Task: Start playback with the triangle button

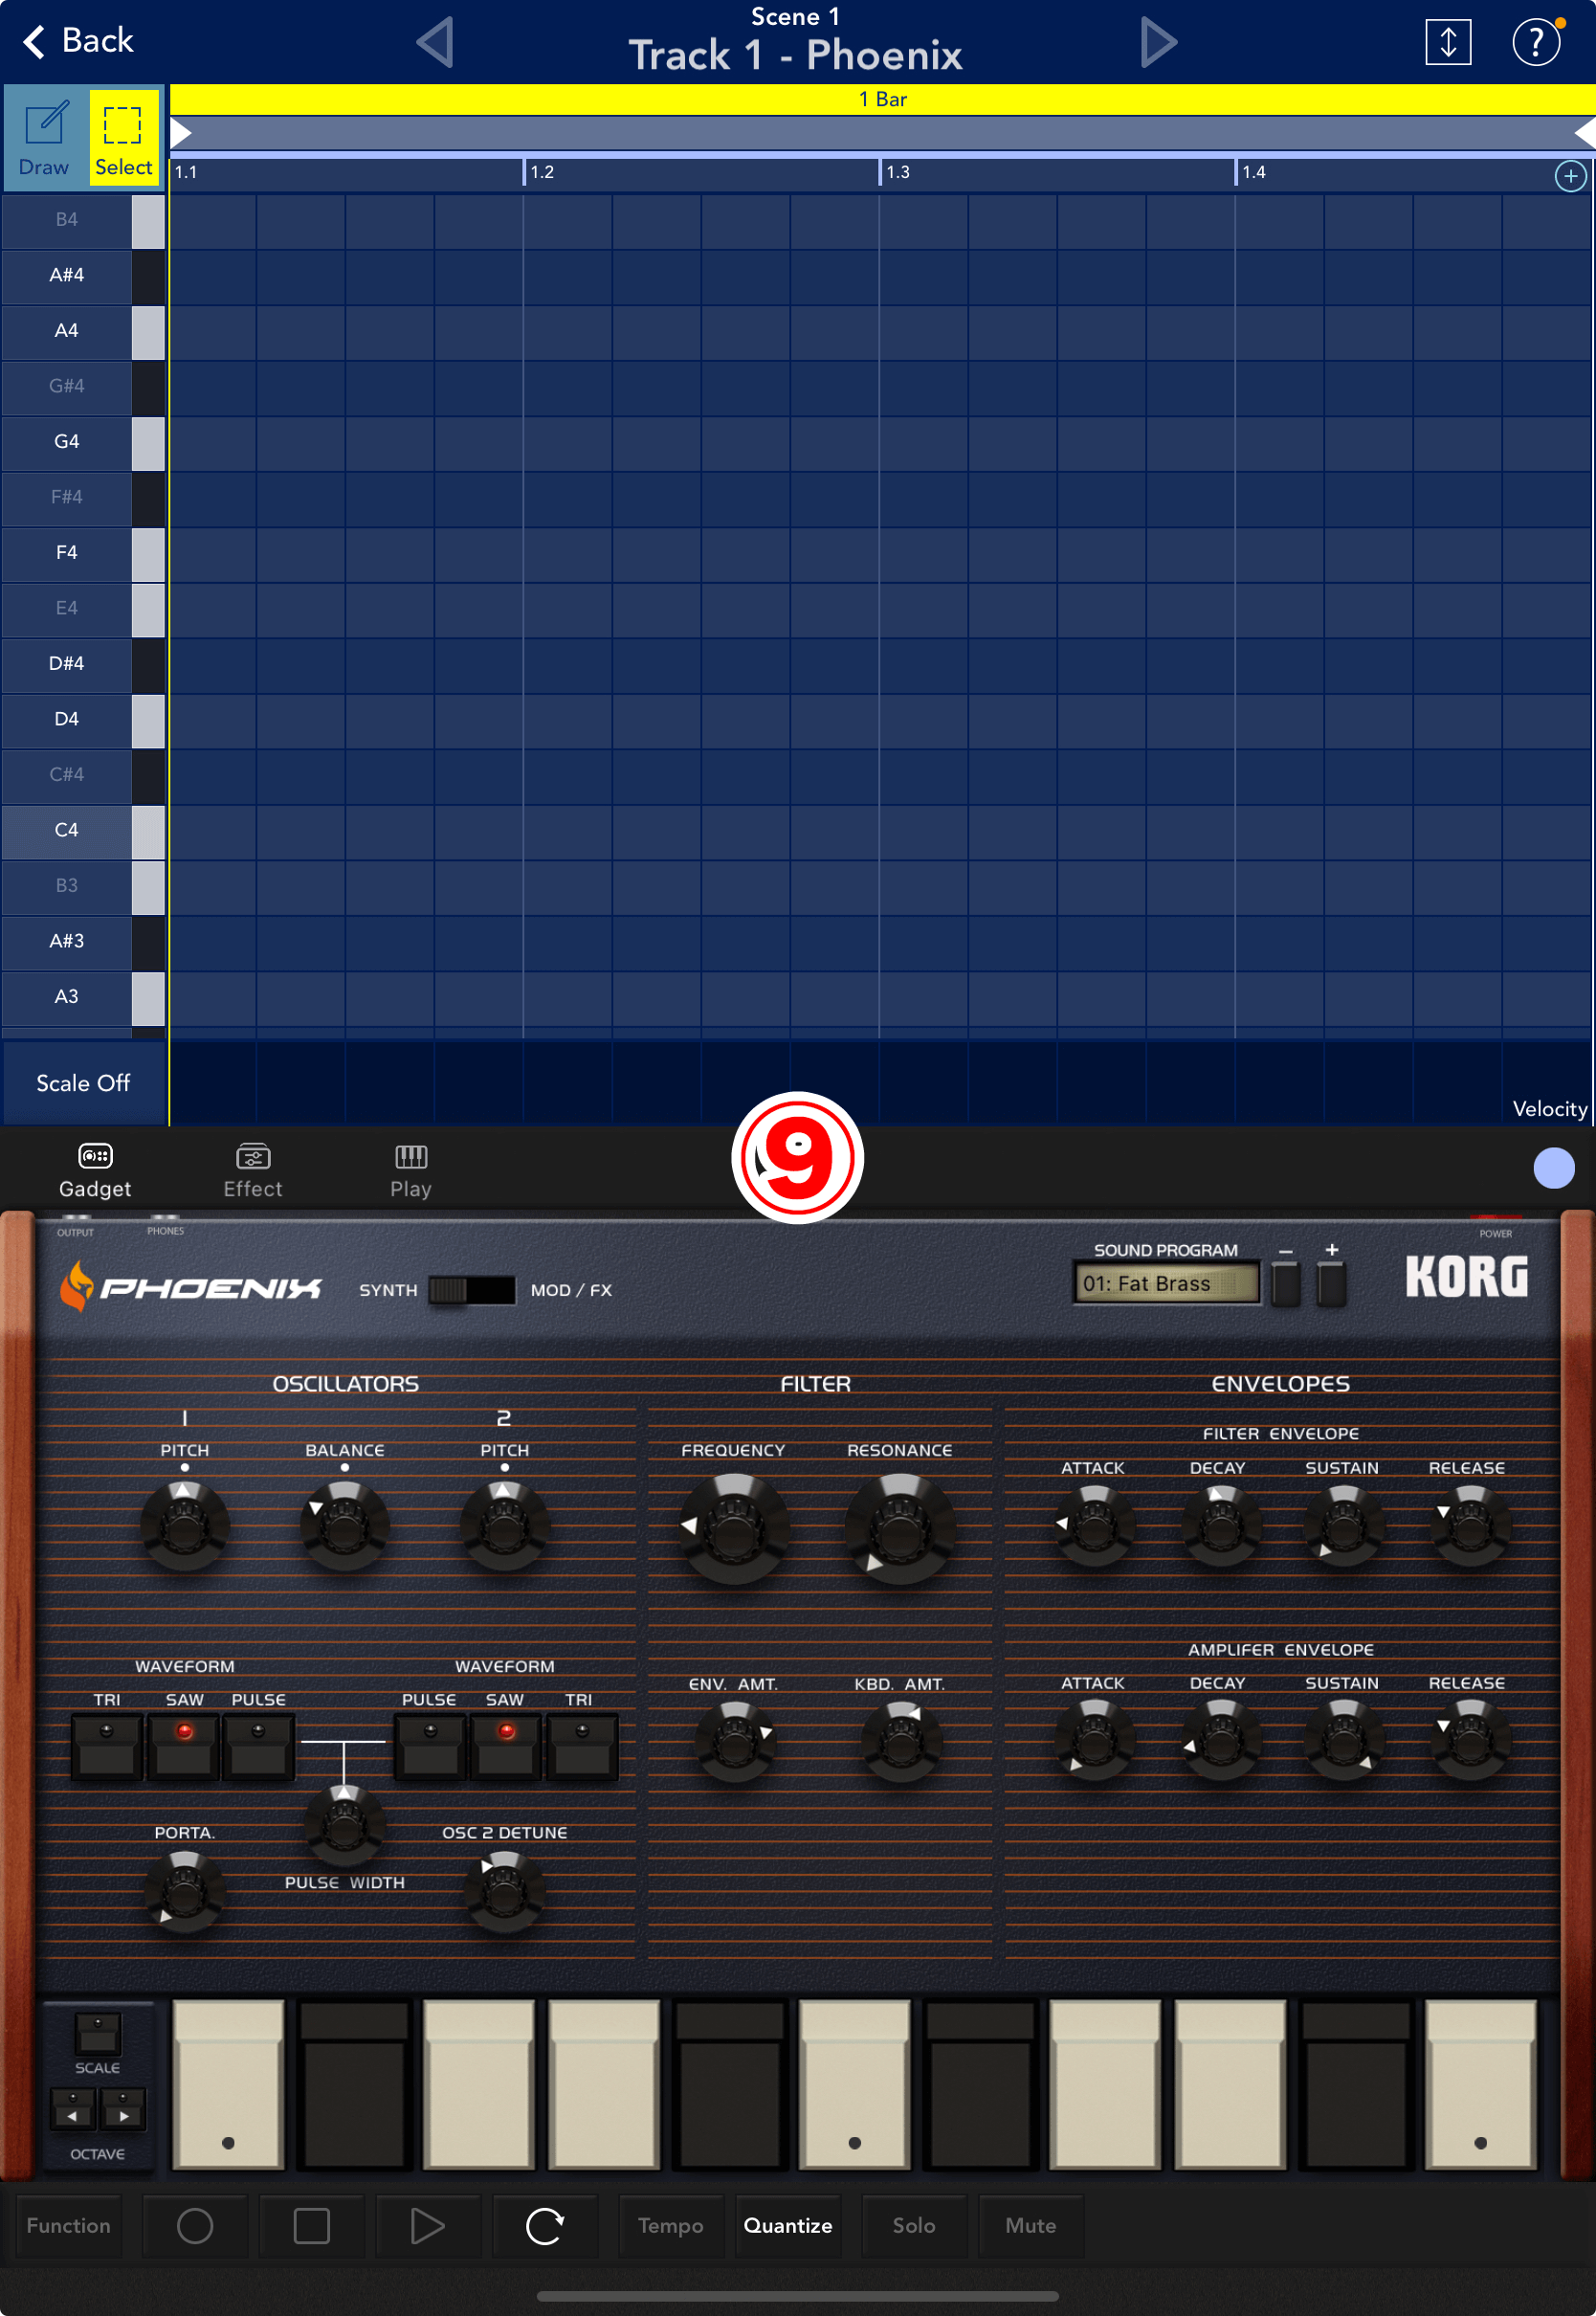Action: 428,2225
